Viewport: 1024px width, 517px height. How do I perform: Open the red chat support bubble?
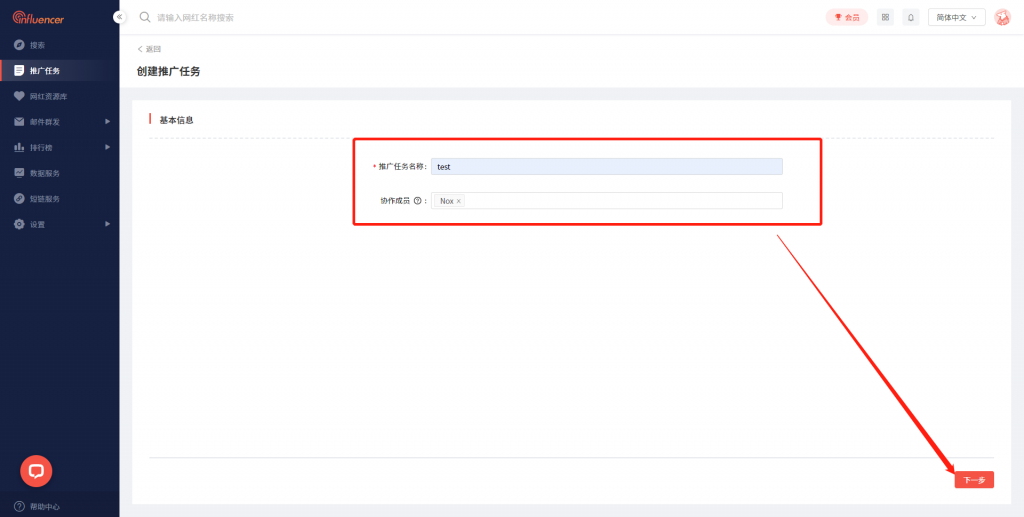pos(36,470)
